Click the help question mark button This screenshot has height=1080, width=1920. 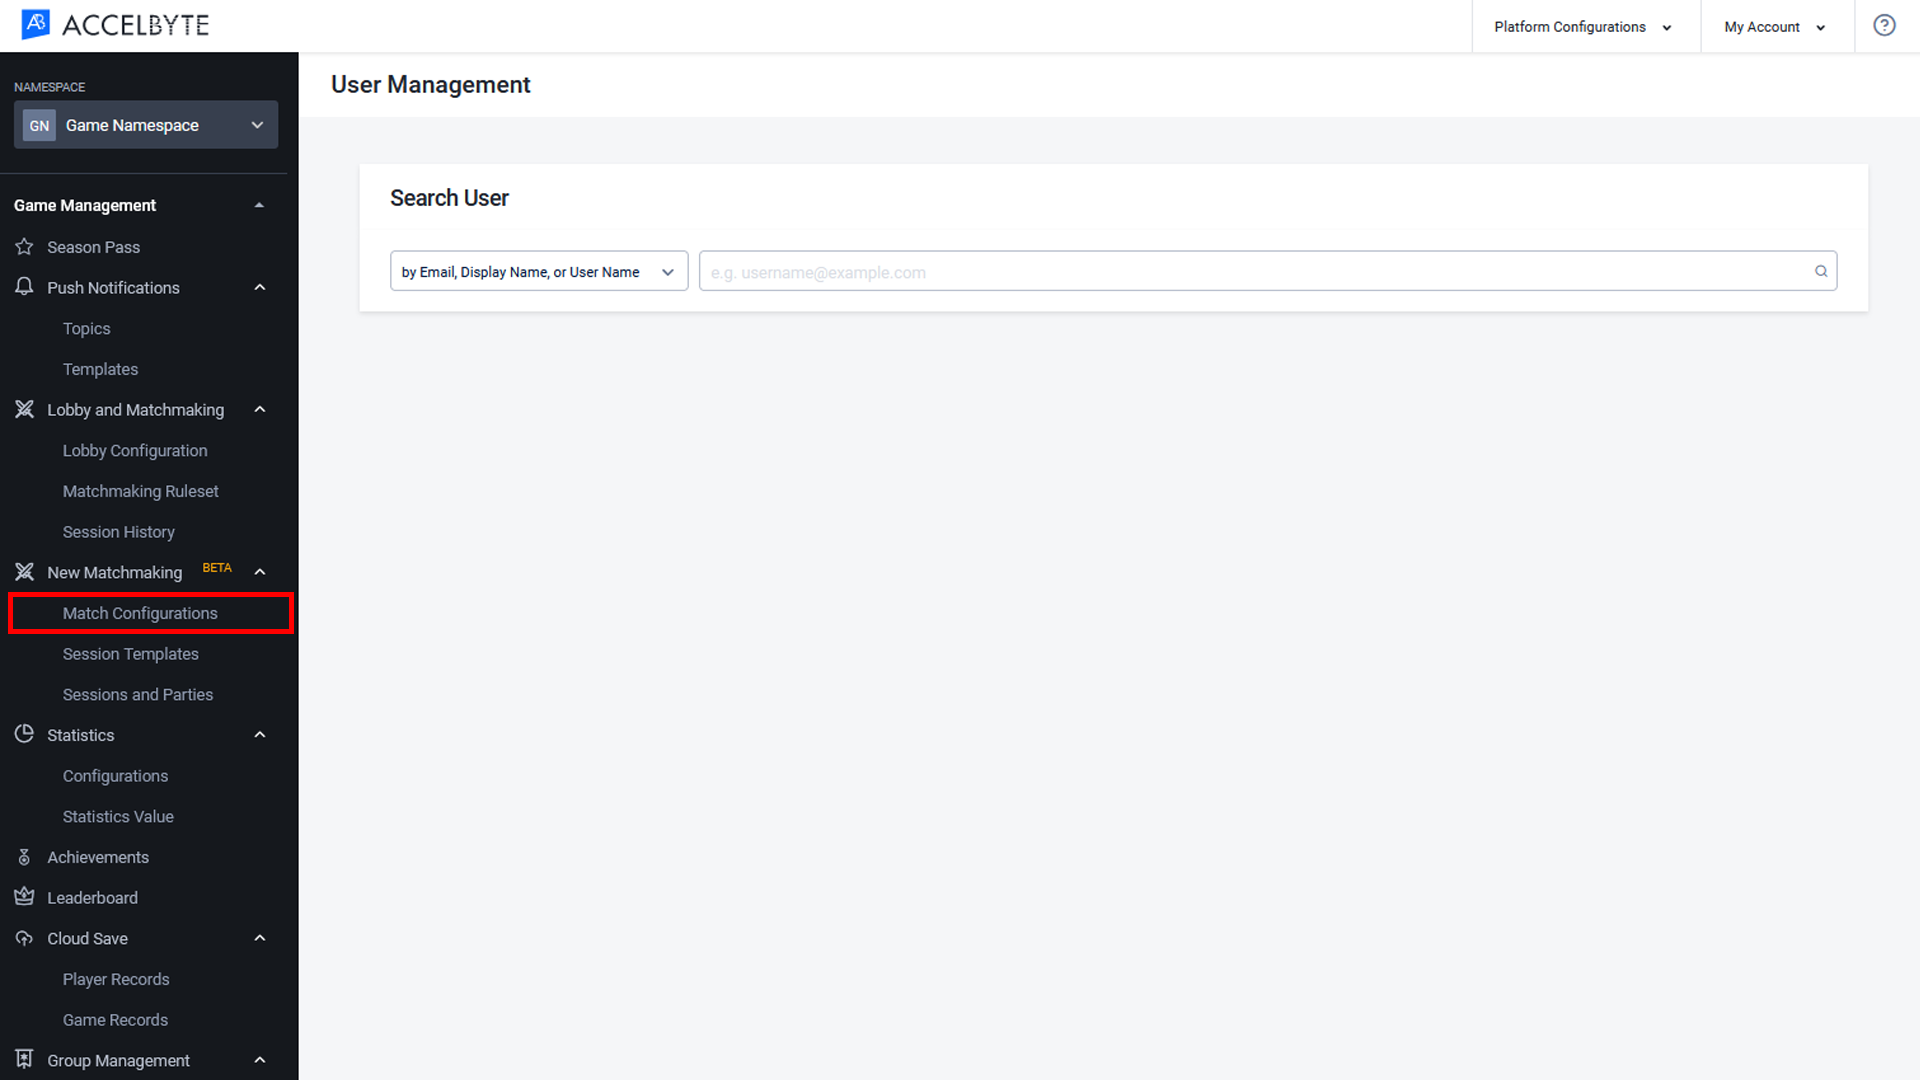coord(1884,26)
